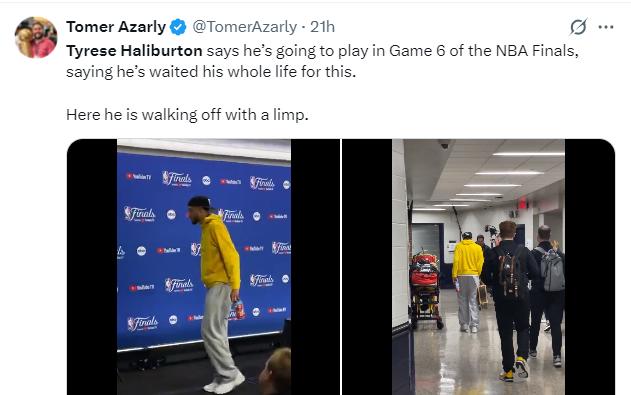Click the gray backpack in the hallway video
The height and width of the screenshot is (395, 631).
[552, 268]
